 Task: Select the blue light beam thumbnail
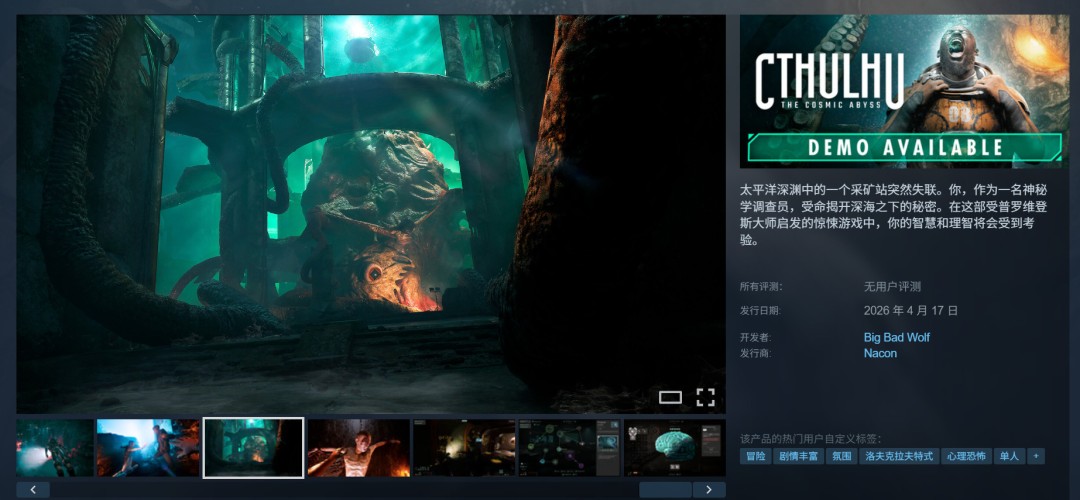coord(148,447)
